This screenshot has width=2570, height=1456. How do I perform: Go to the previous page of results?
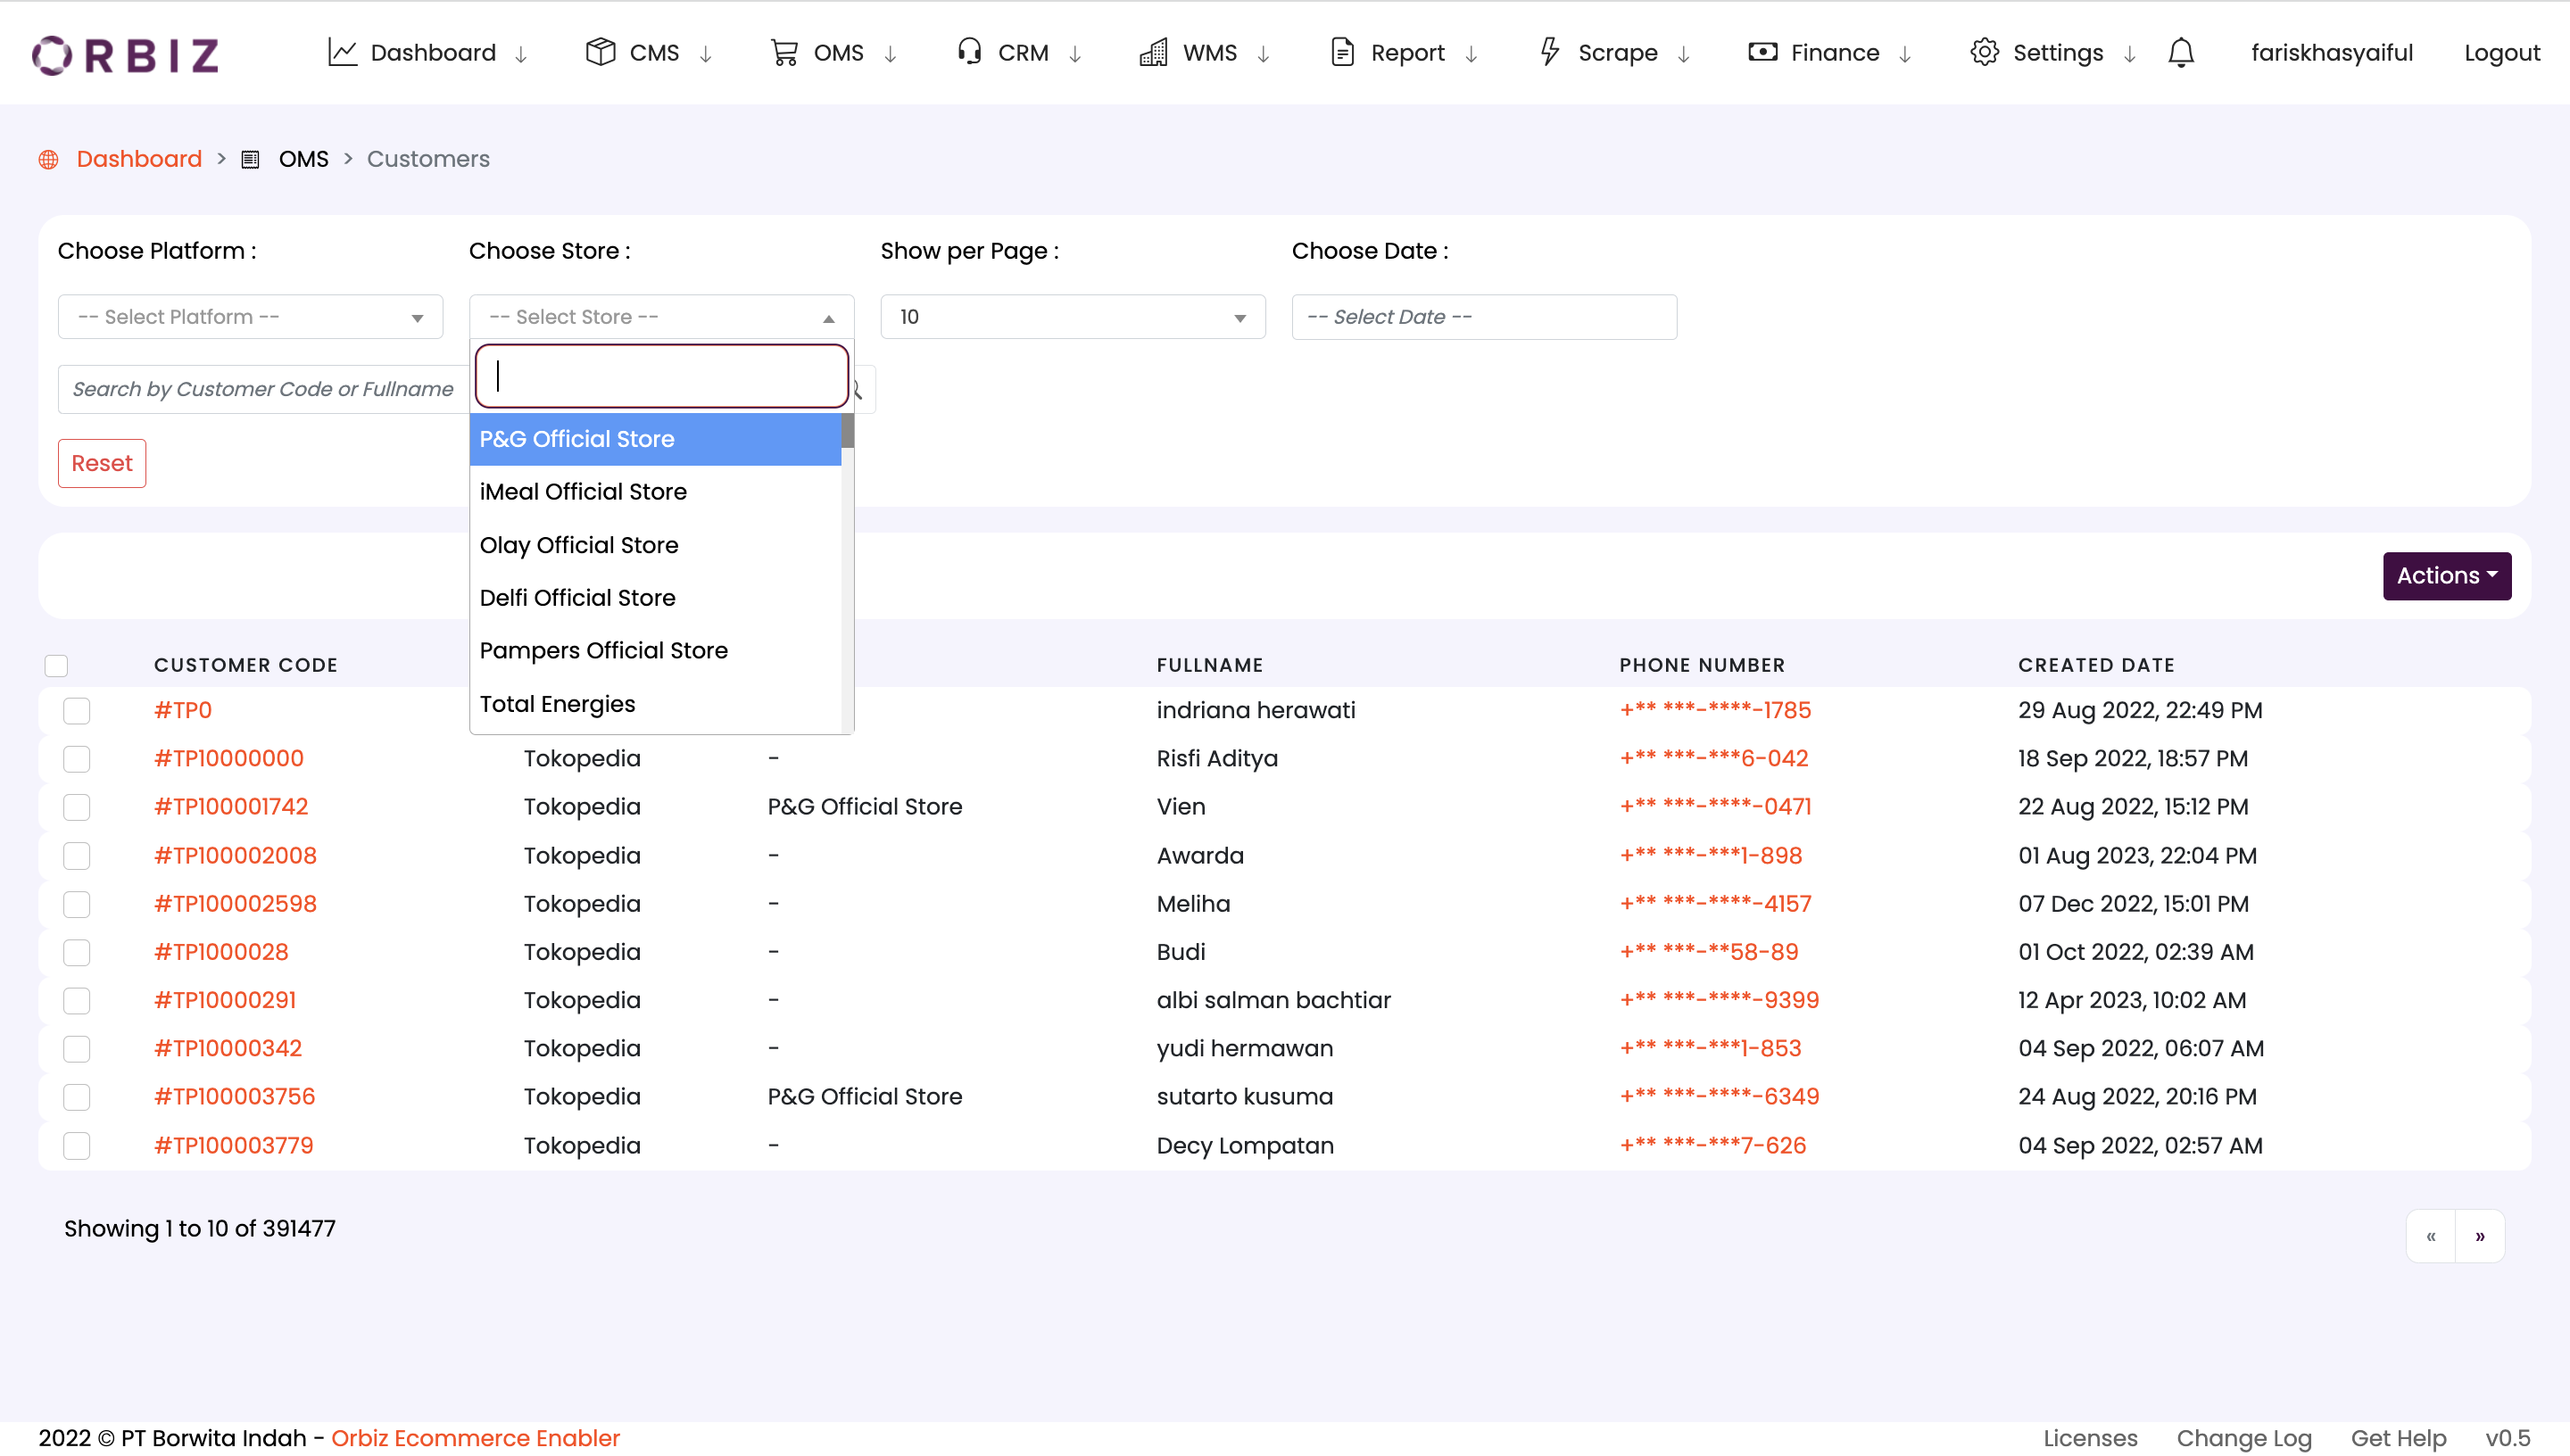(x=2431, y=1237)
